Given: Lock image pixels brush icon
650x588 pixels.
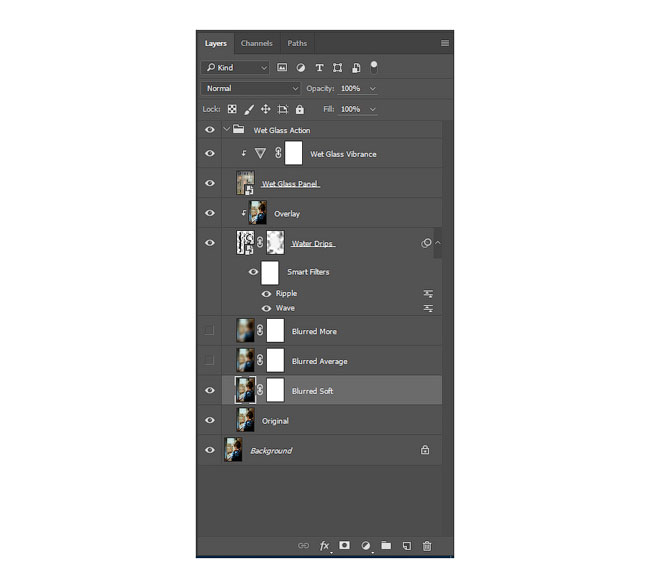Looking at the screenshot, I should 249,109.
